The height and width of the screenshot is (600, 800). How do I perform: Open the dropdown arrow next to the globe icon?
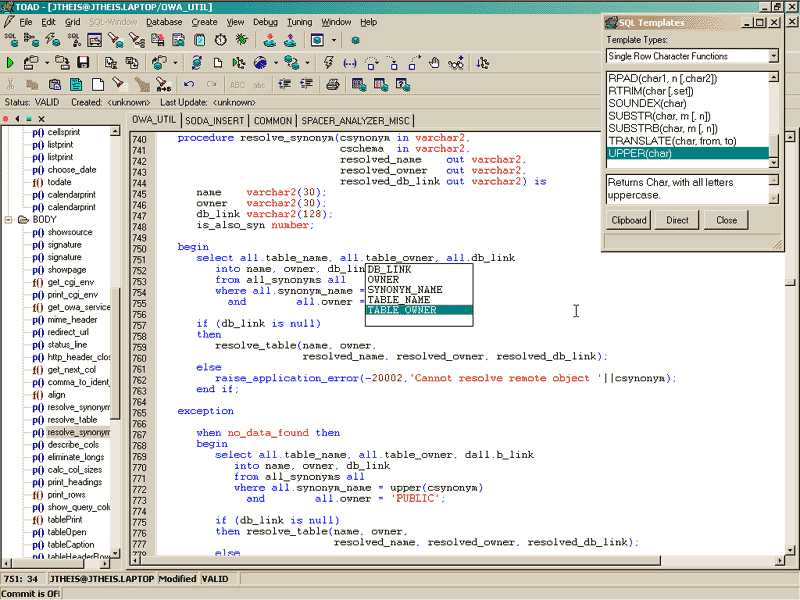(276, 63)
